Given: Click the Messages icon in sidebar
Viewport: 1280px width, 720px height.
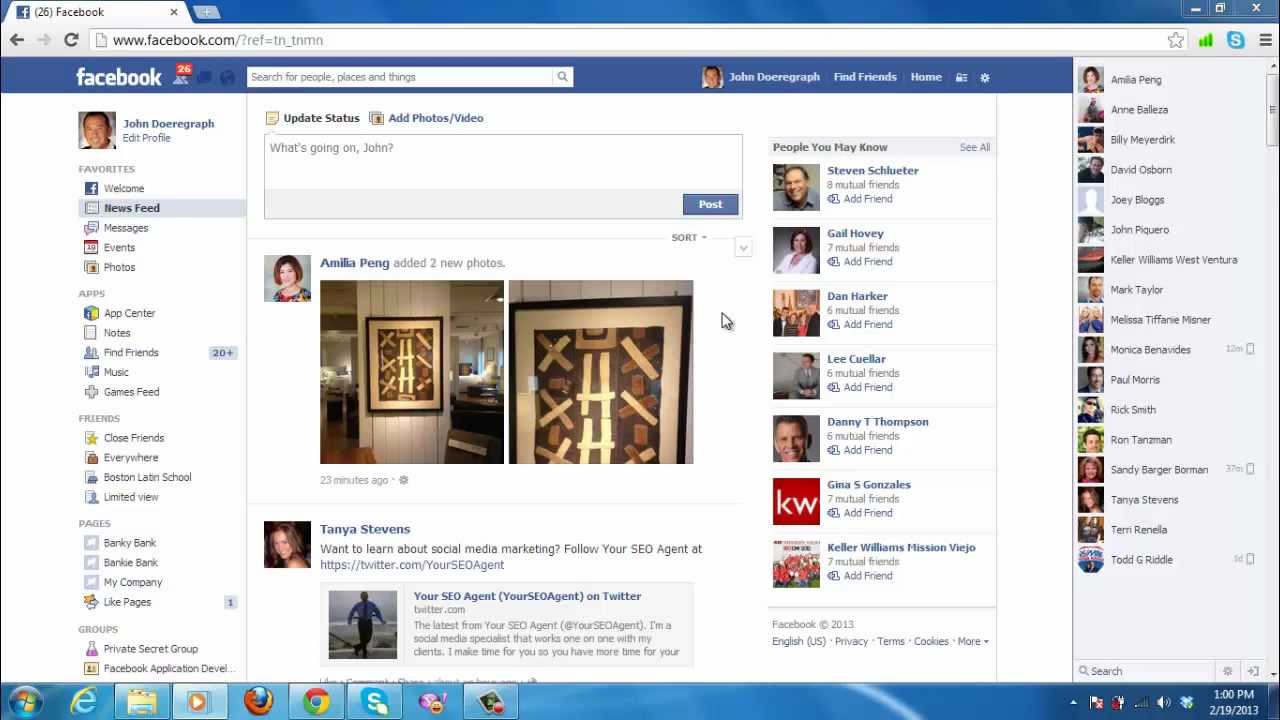Looking at the screenshot, I should 91,228.
